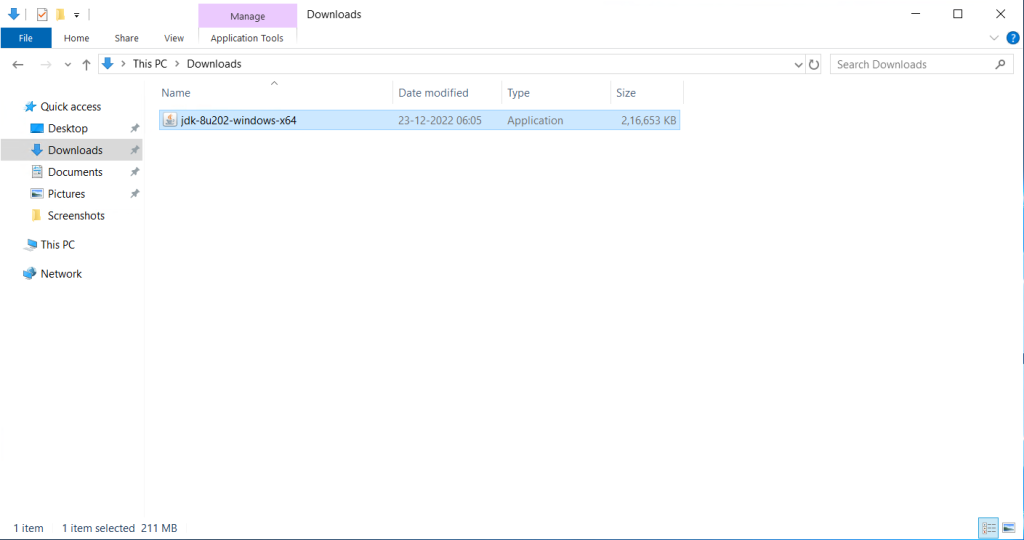Select This PC in navigation pane

pos(57,244)
